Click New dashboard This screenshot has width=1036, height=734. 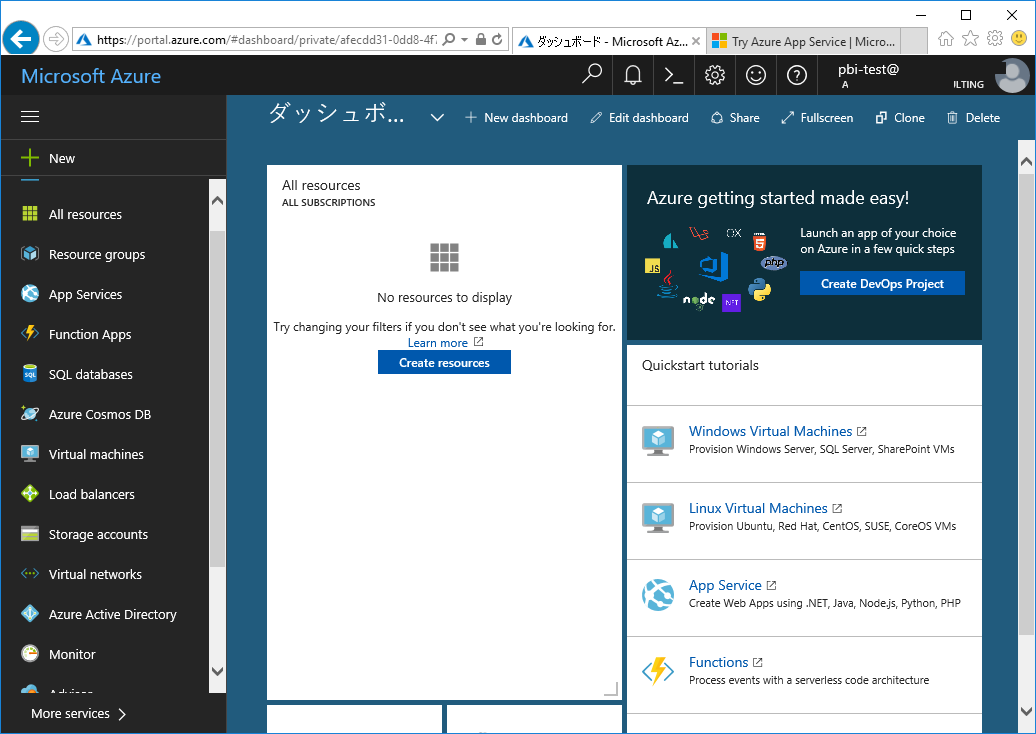pos(516,118)
